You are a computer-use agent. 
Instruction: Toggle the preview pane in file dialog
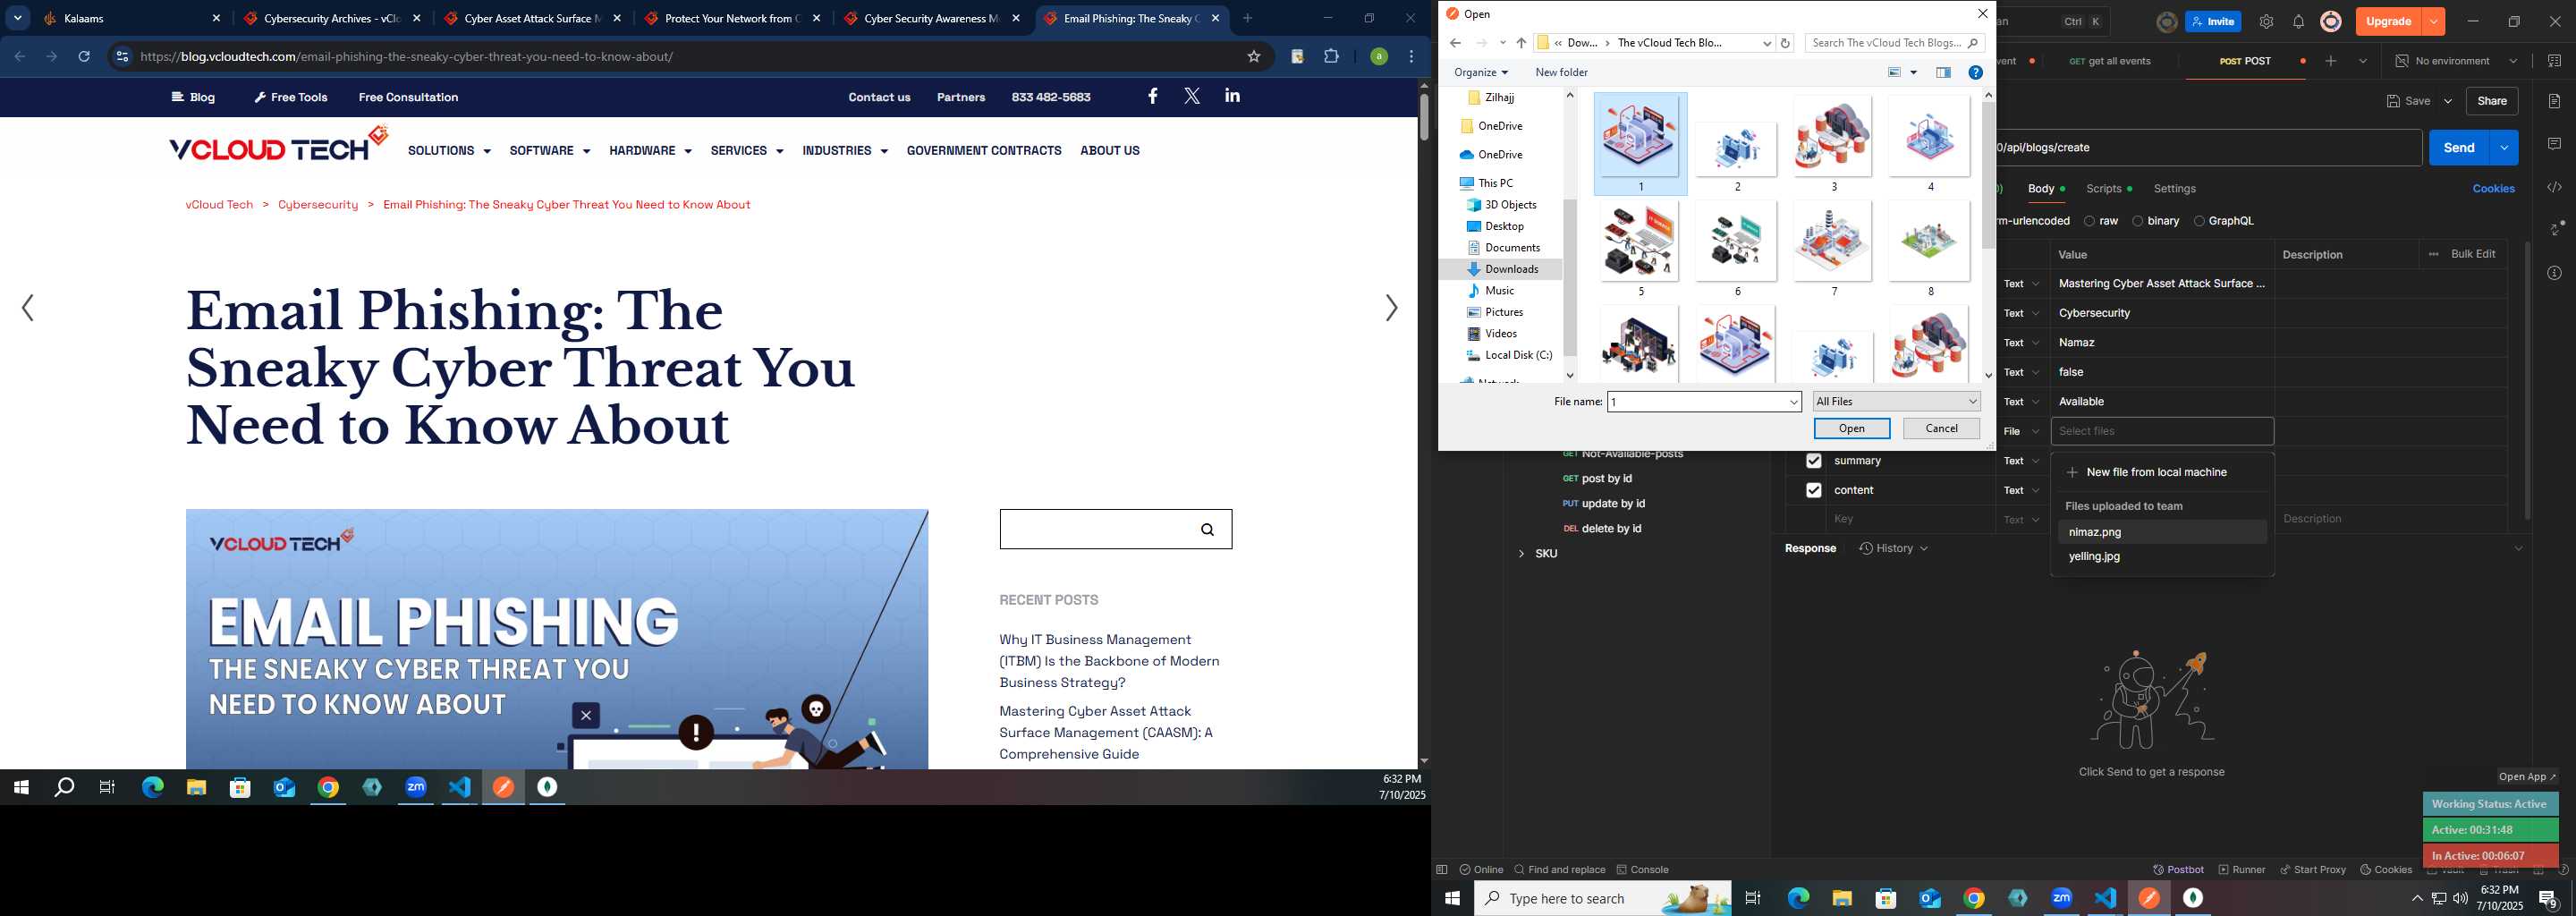tap(1943, 72)
